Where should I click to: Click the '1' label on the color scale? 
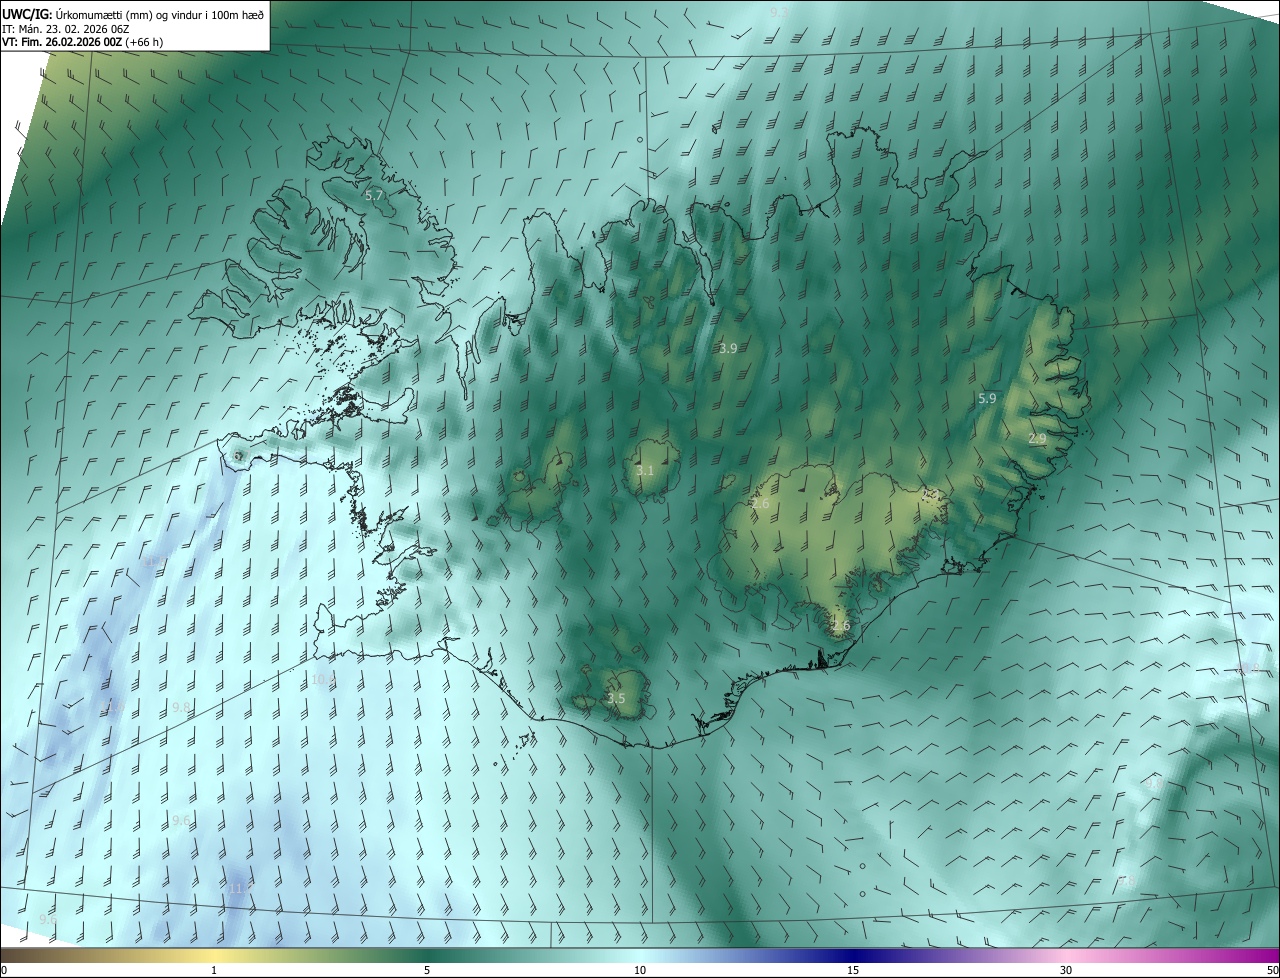point(214,970)
